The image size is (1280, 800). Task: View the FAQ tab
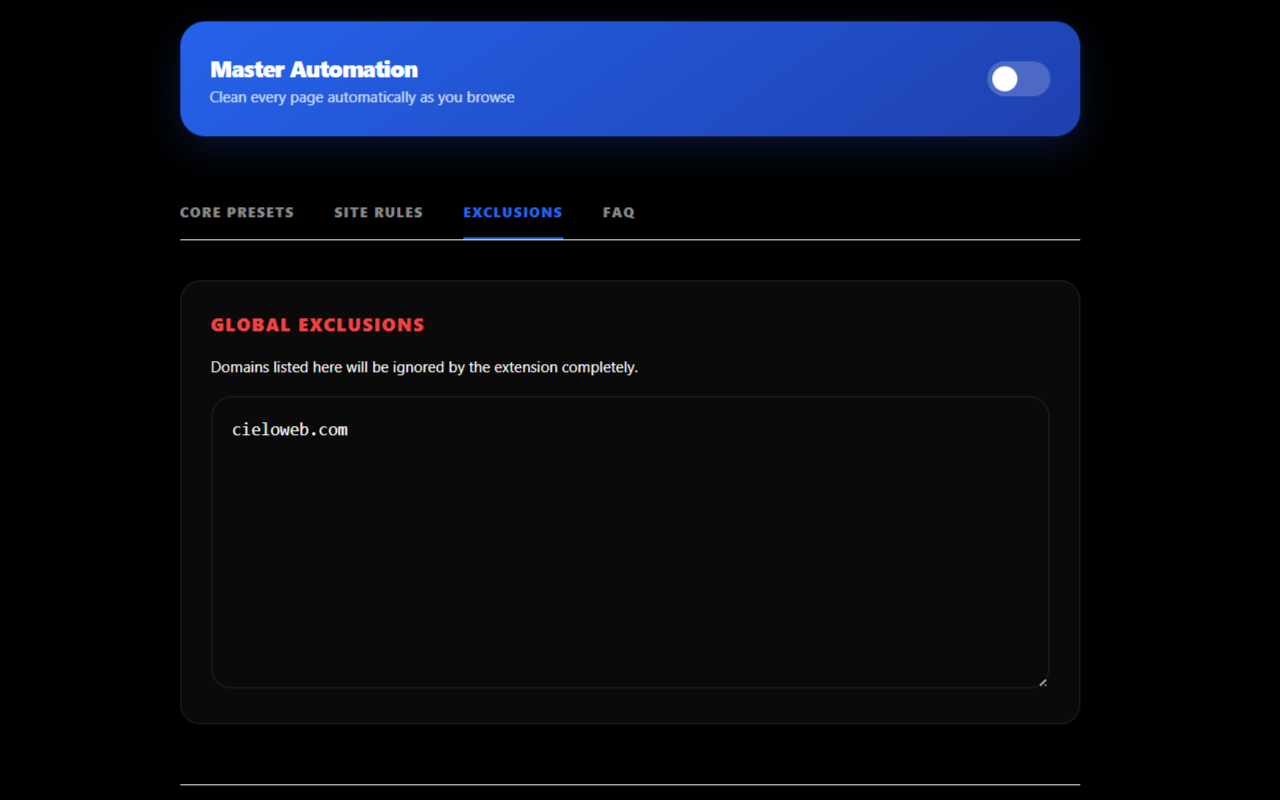(618, 212)
